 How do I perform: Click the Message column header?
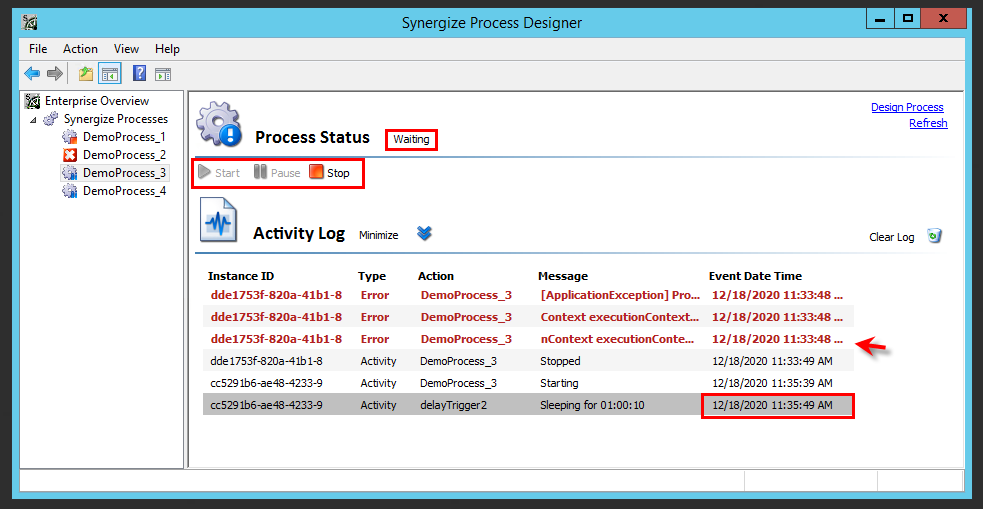click(563, 276)
